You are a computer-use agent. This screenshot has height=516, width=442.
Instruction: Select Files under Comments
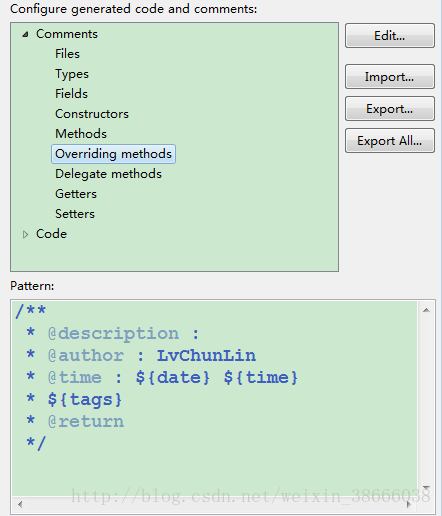pos(67,54)
